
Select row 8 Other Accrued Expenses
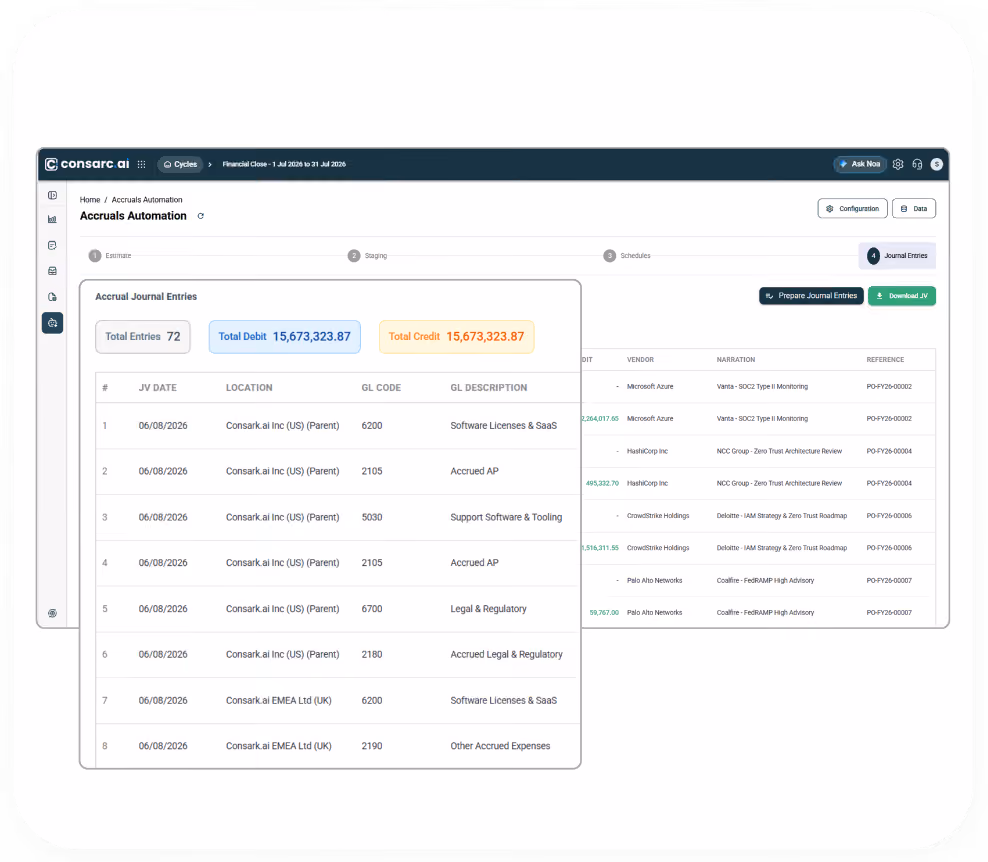[500, 746]
